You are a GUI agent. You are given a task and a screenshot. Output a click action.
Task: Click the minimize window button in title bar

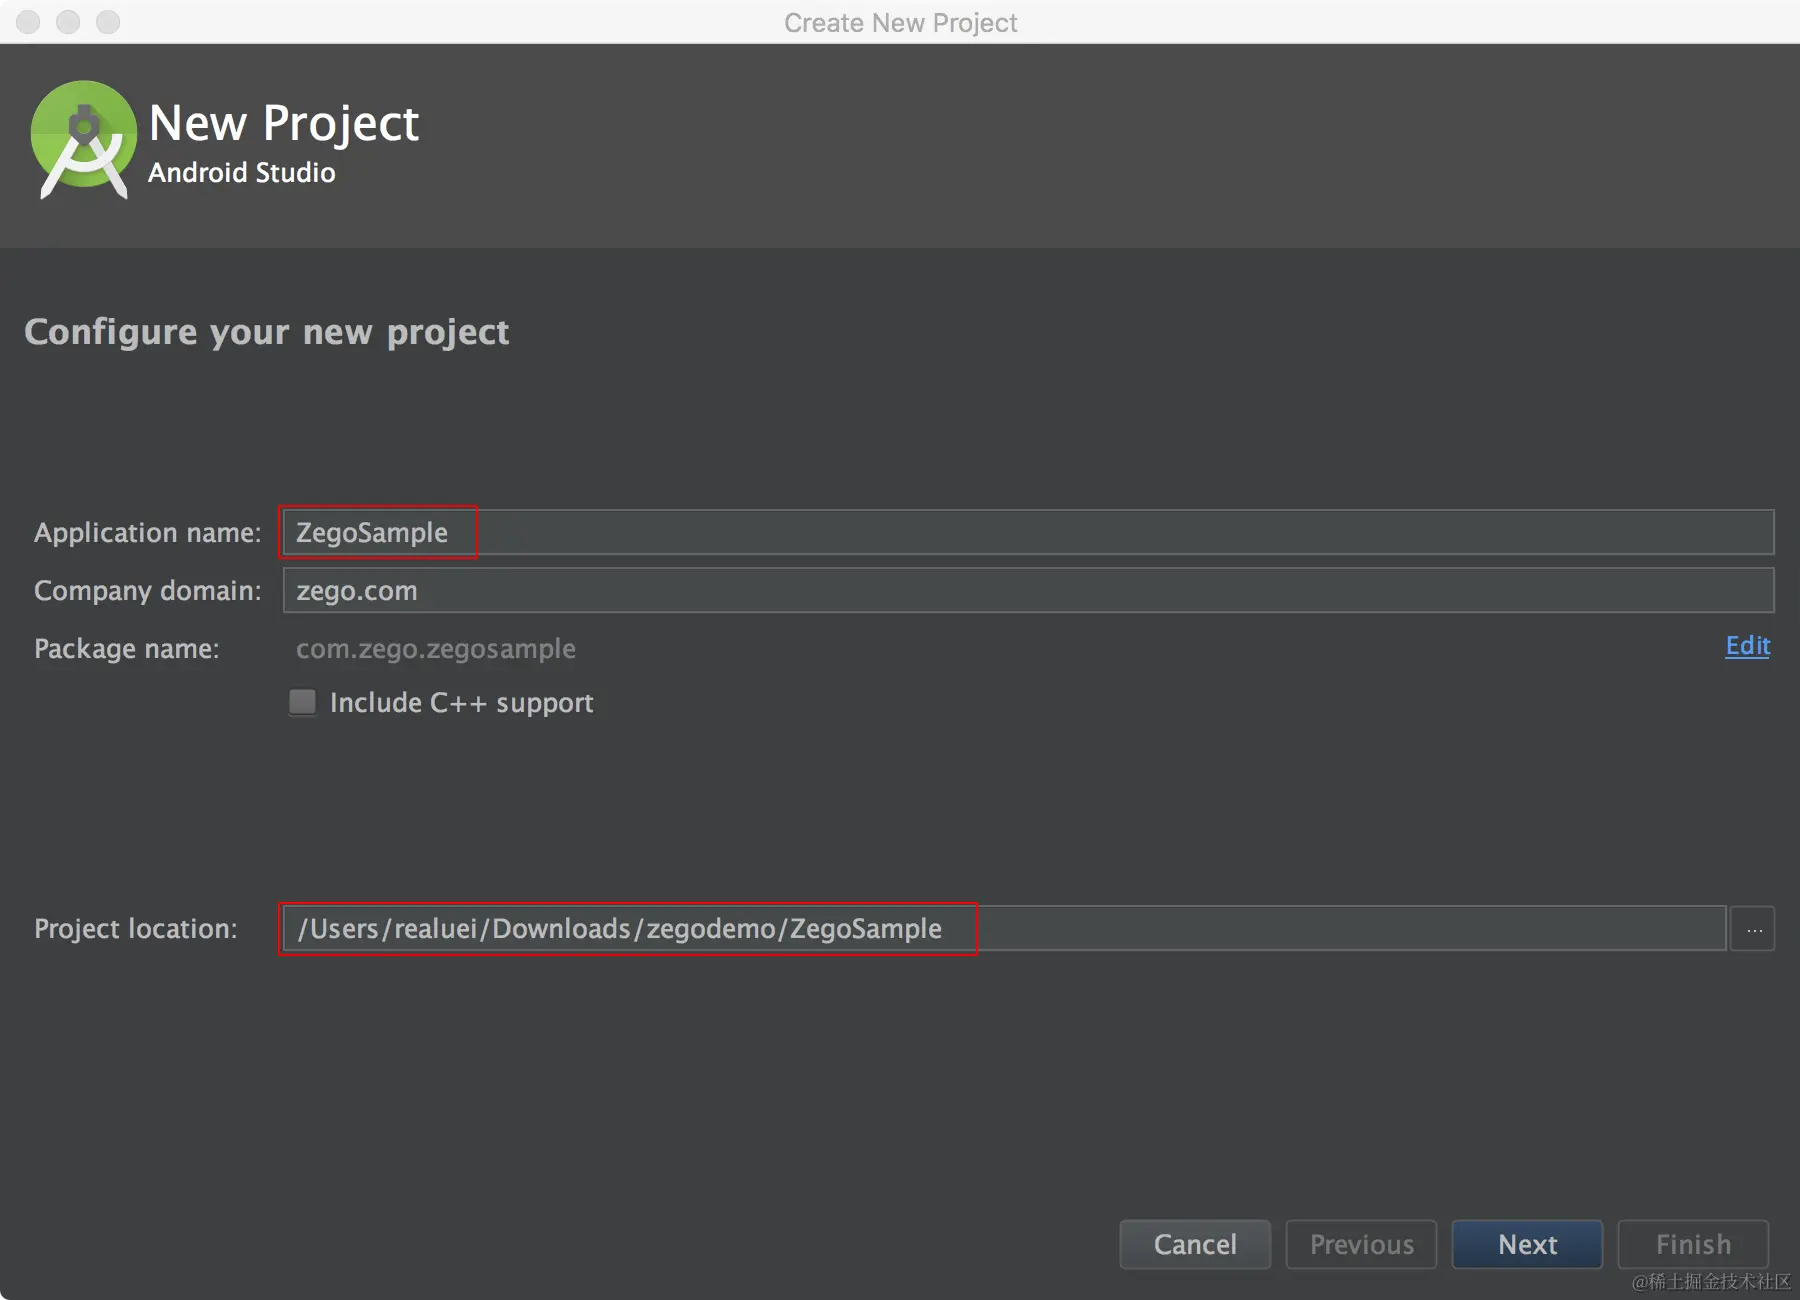(x=68, y=22)
